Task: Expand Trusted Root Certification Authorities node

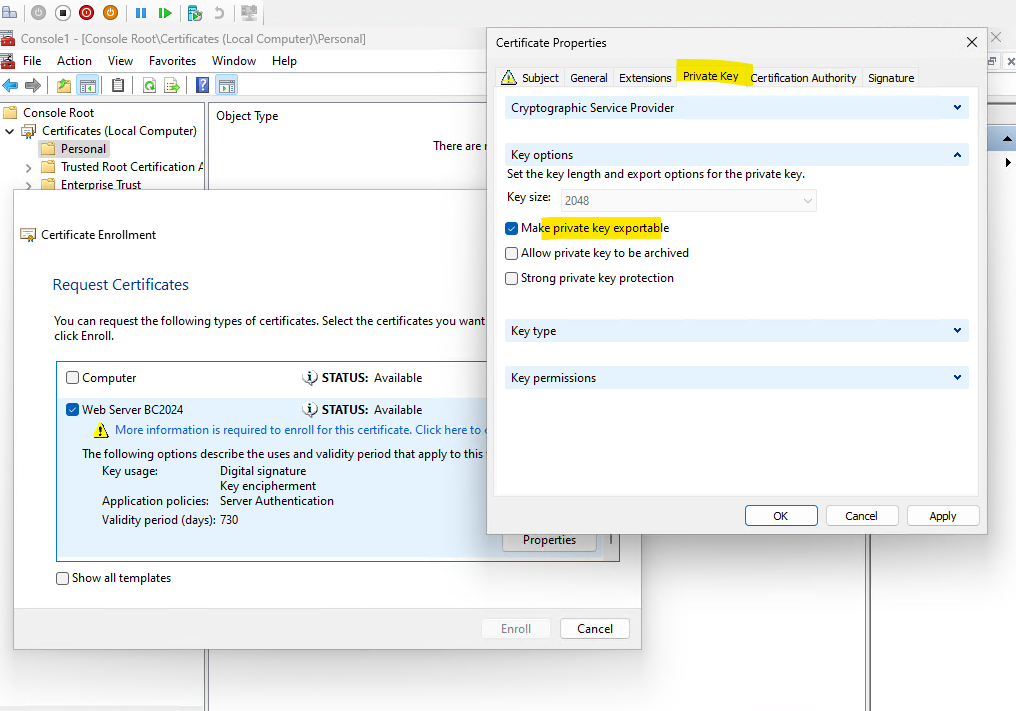Action: pos(29,167)
